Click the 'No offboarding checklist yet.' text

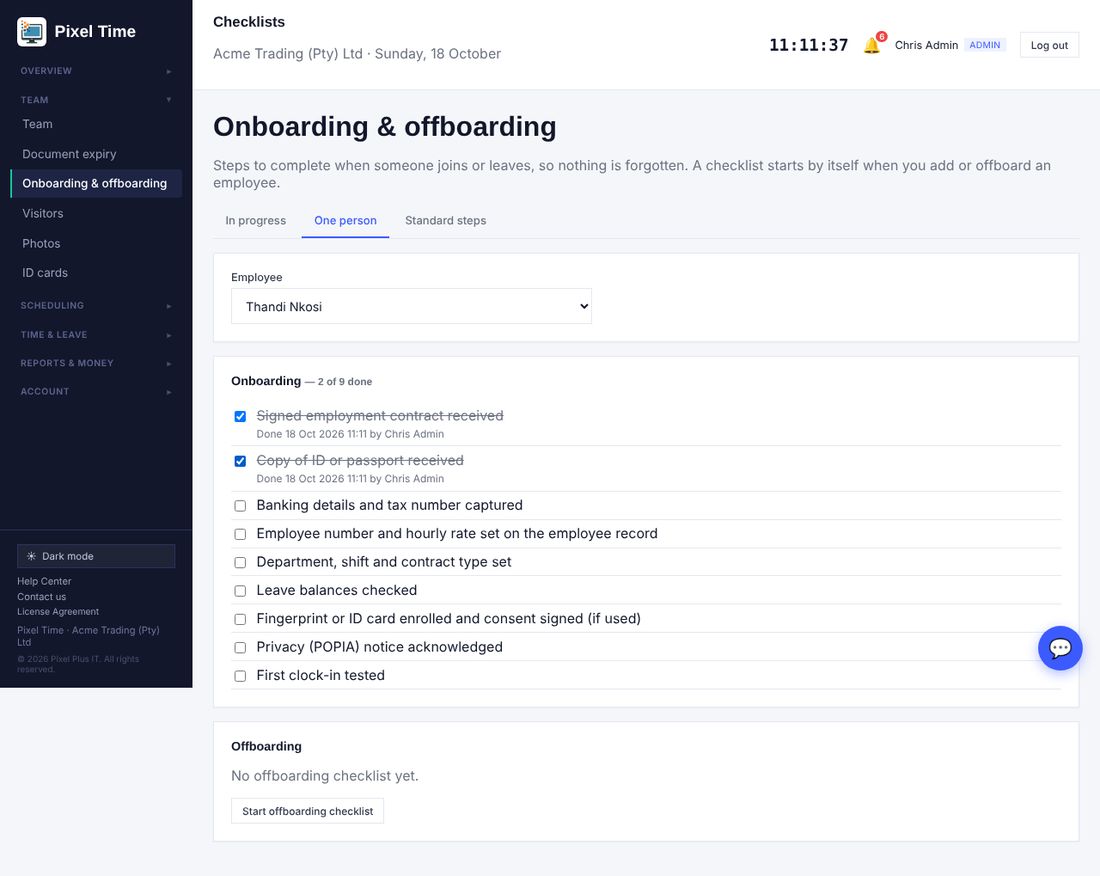(325, 776)
